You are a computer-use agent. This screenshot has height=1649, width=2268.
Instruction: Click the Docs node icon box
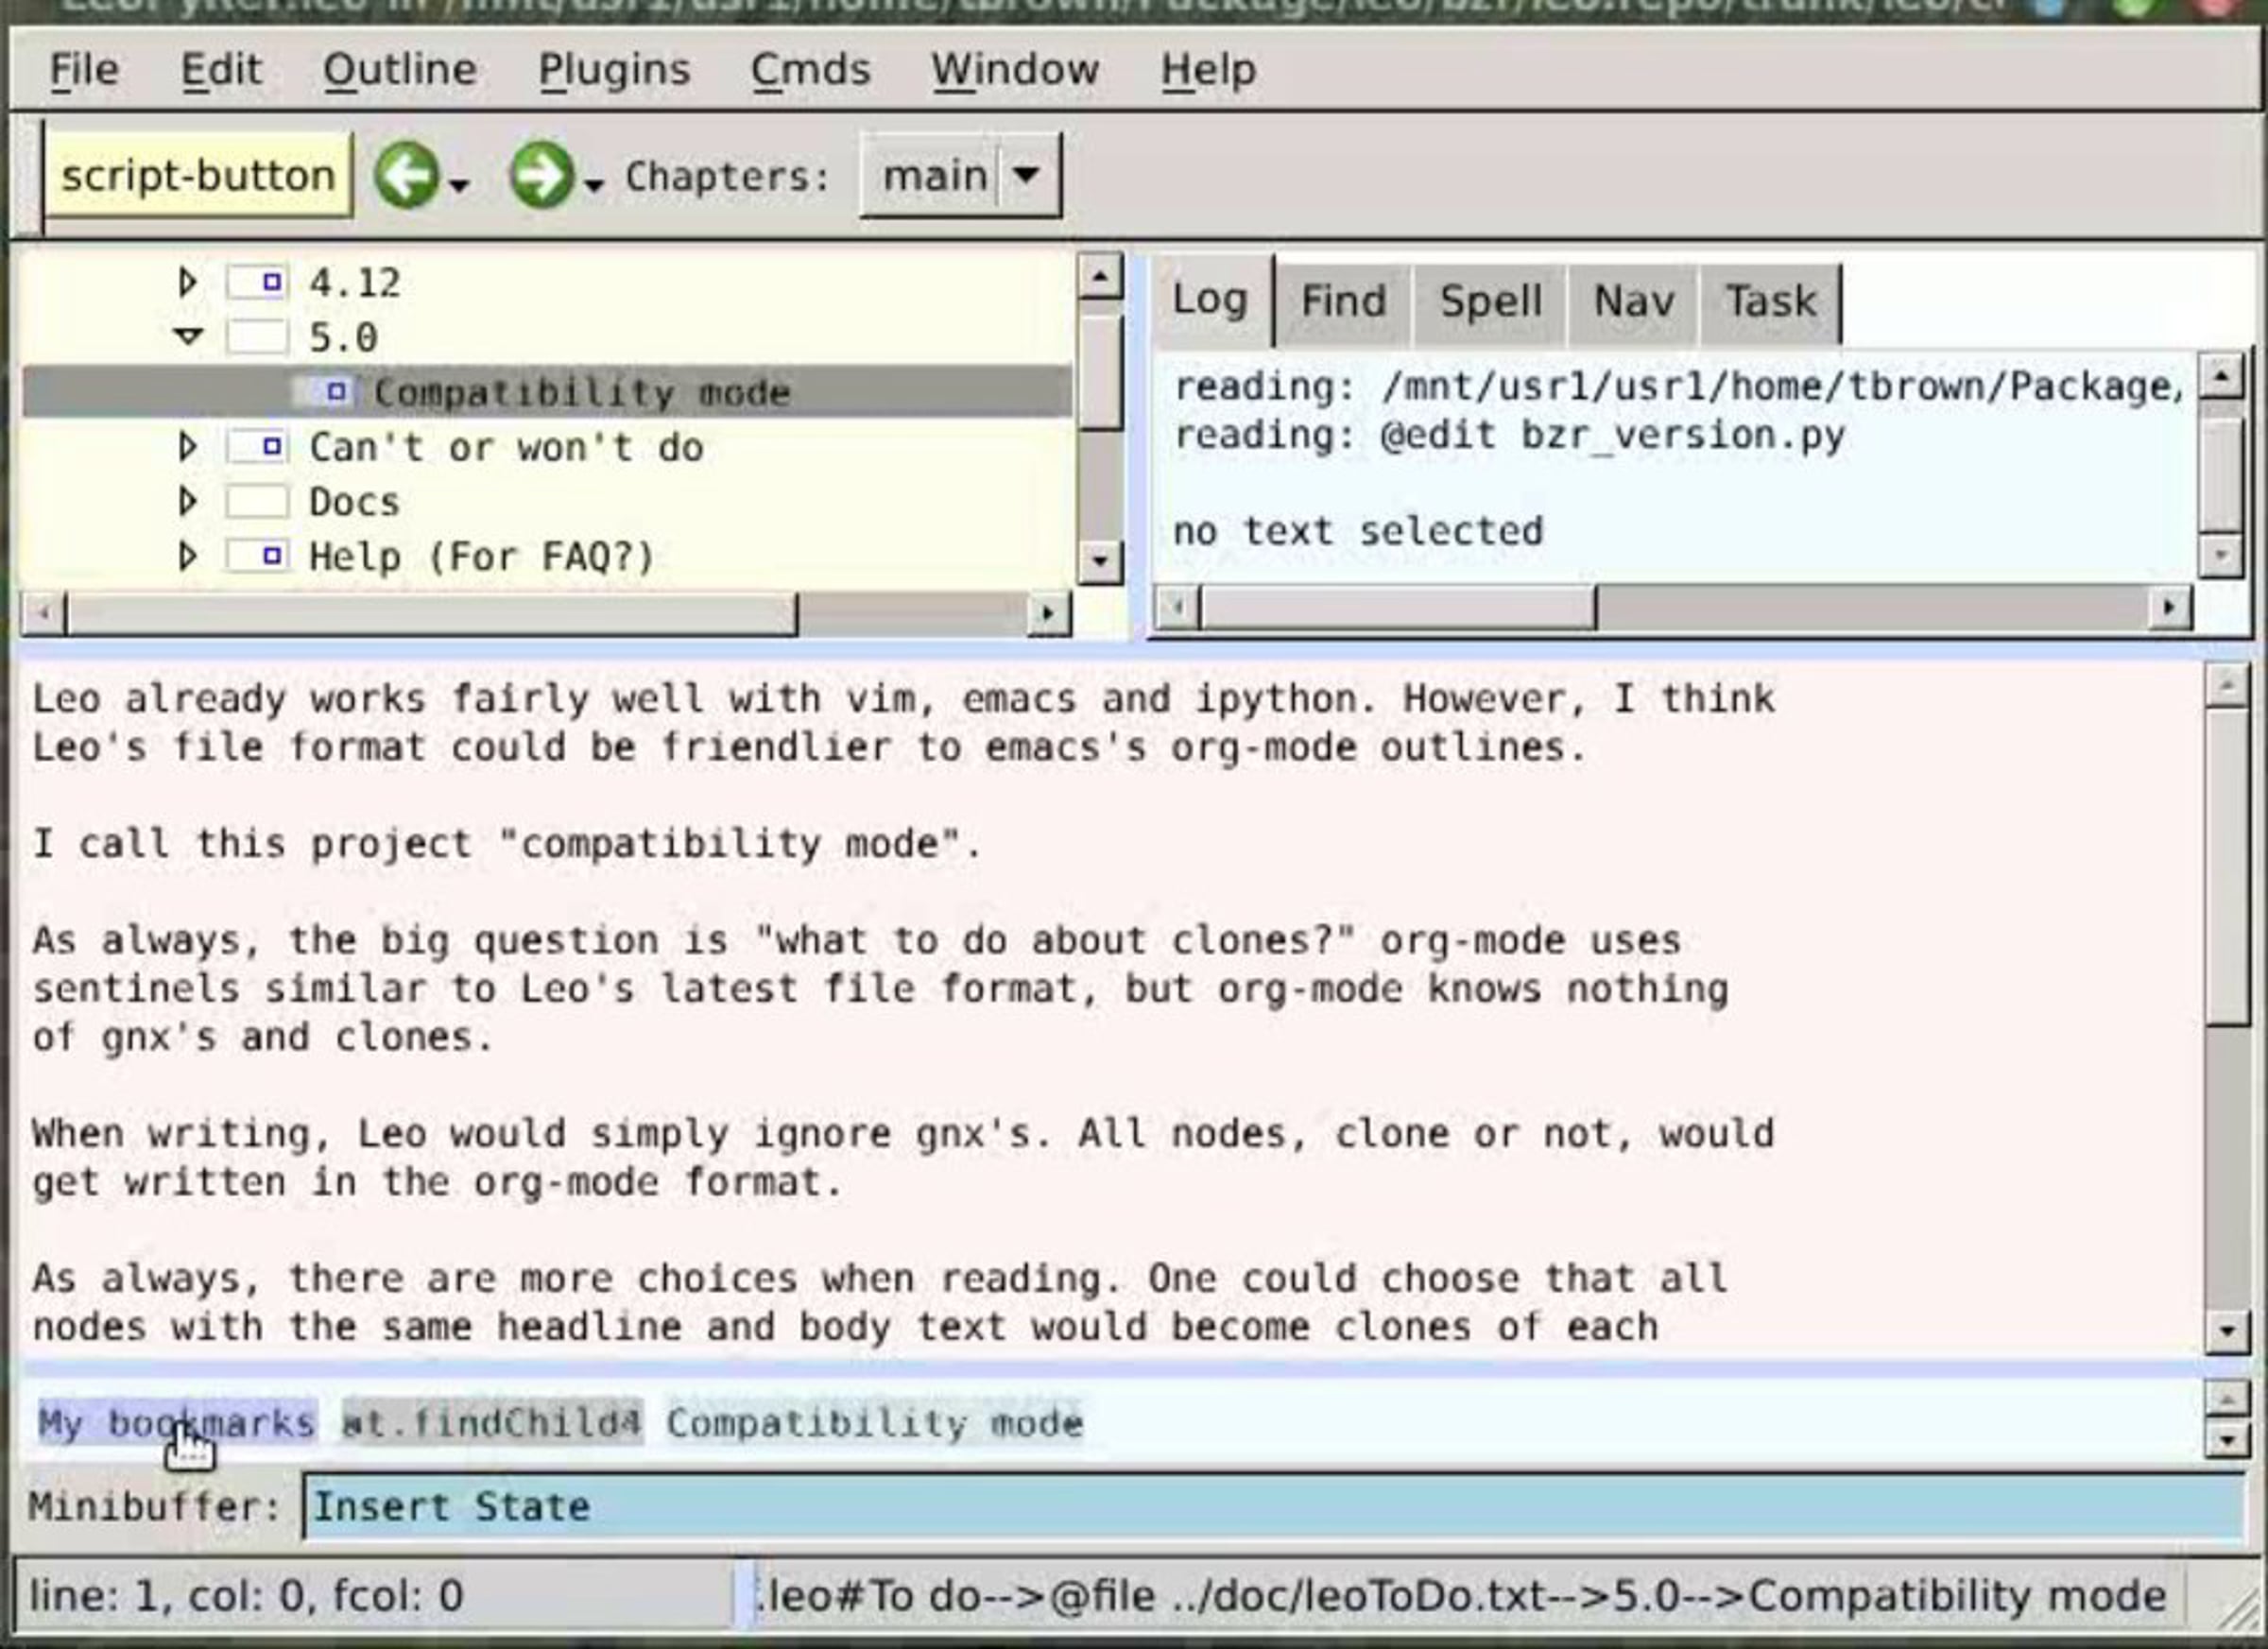click(x=258, y=501)
